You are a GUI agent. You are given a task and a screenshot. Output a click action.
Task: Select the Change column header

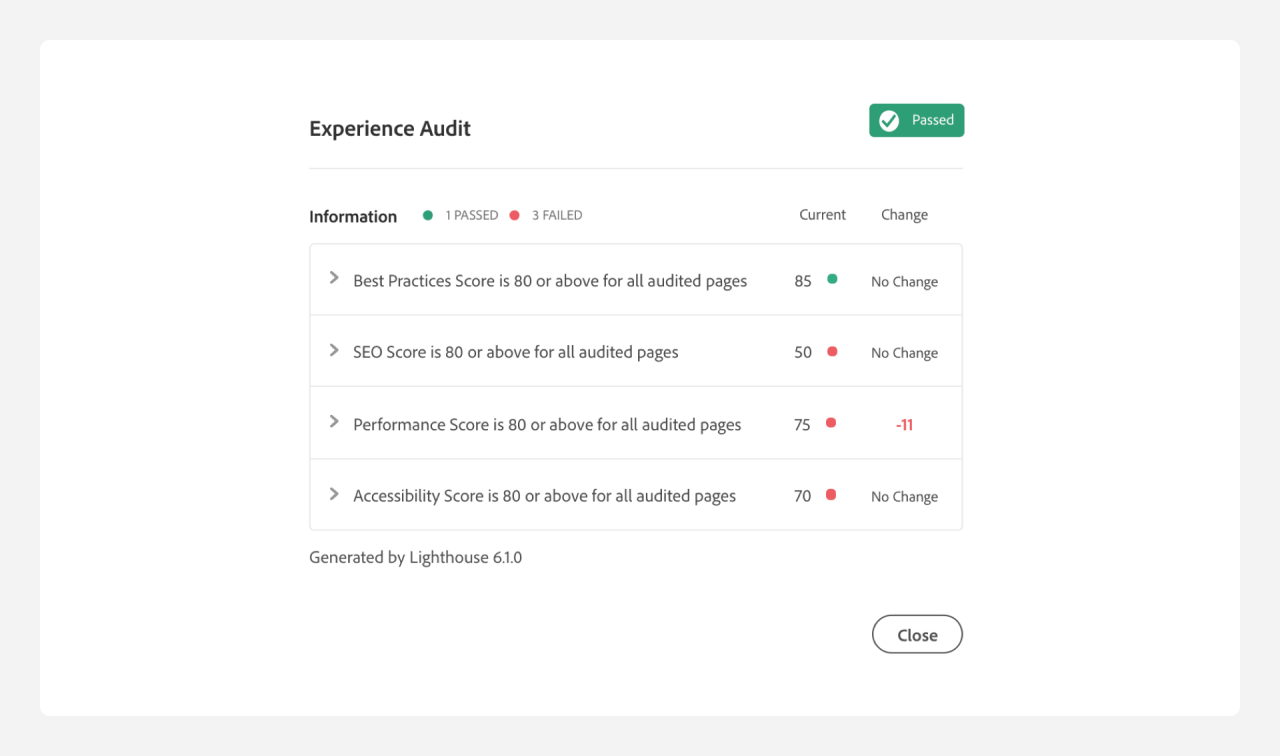(x=904, y=215)
